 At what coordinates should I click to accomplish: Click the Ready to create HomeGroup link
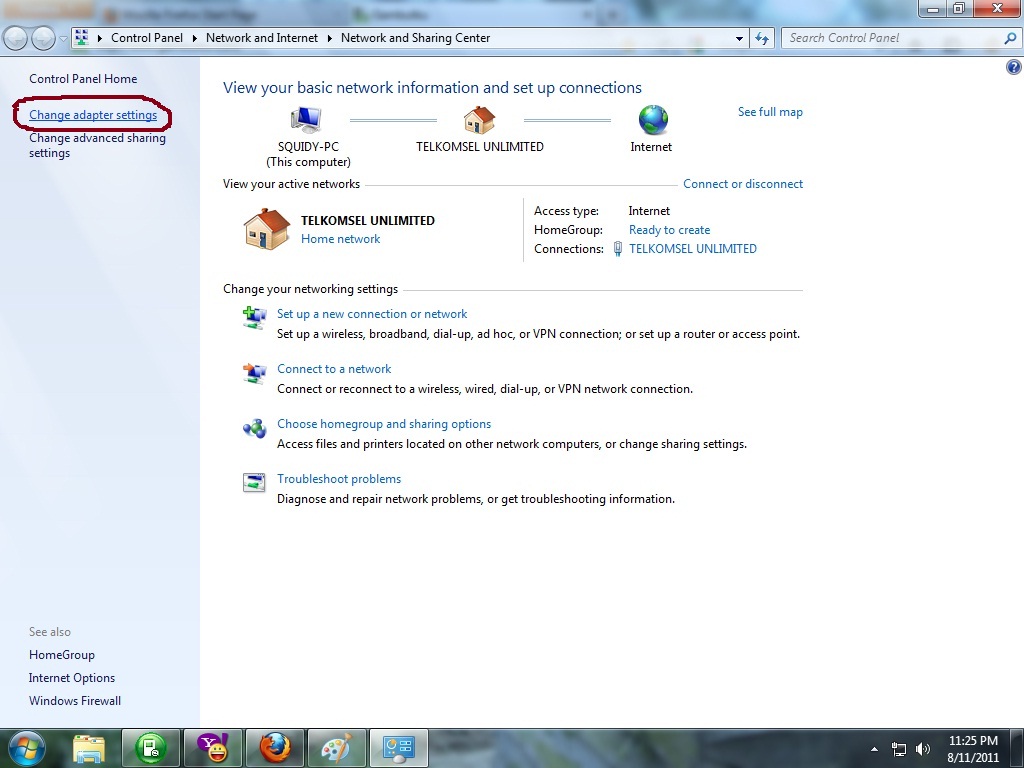click(x=669, y=230)
